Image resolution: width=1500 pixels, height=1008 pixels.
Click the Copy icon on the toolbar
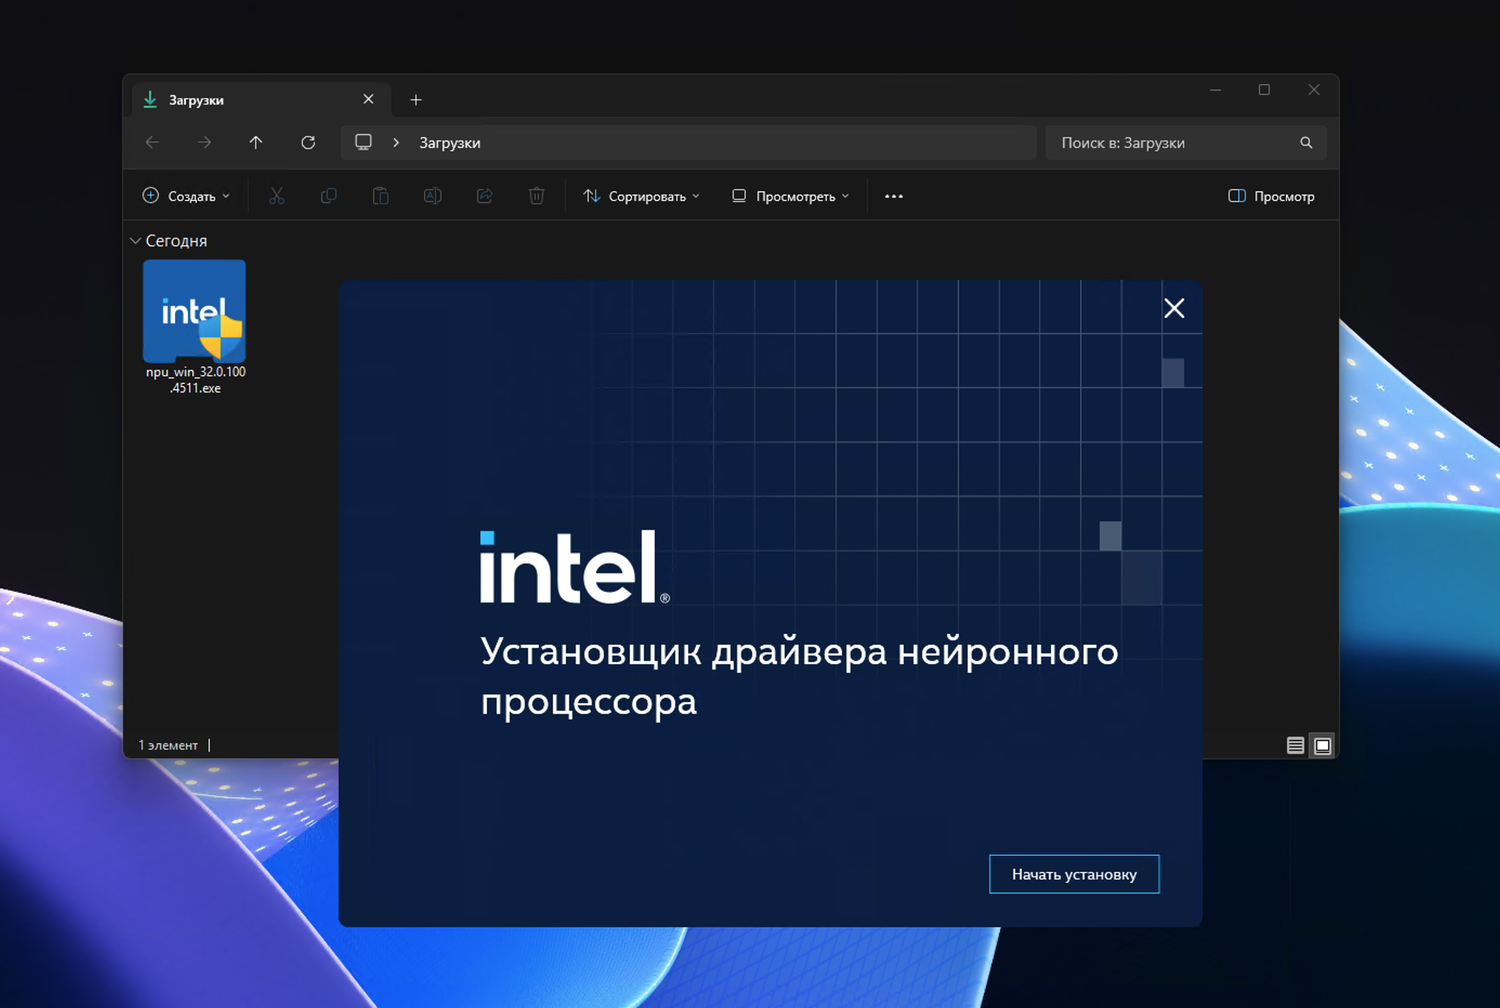(x=328, y=196)
